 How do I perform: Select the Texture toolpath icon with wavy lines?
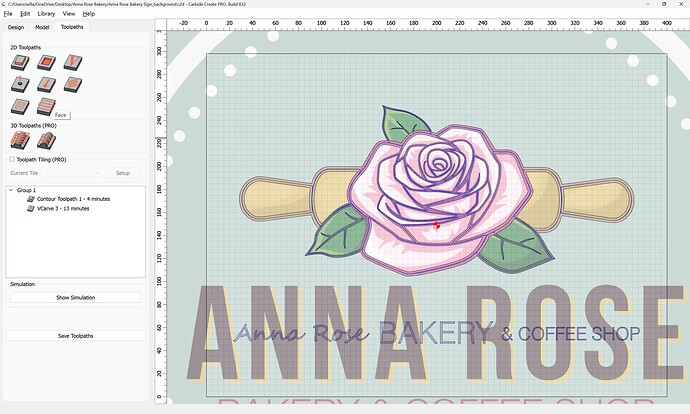73,84
